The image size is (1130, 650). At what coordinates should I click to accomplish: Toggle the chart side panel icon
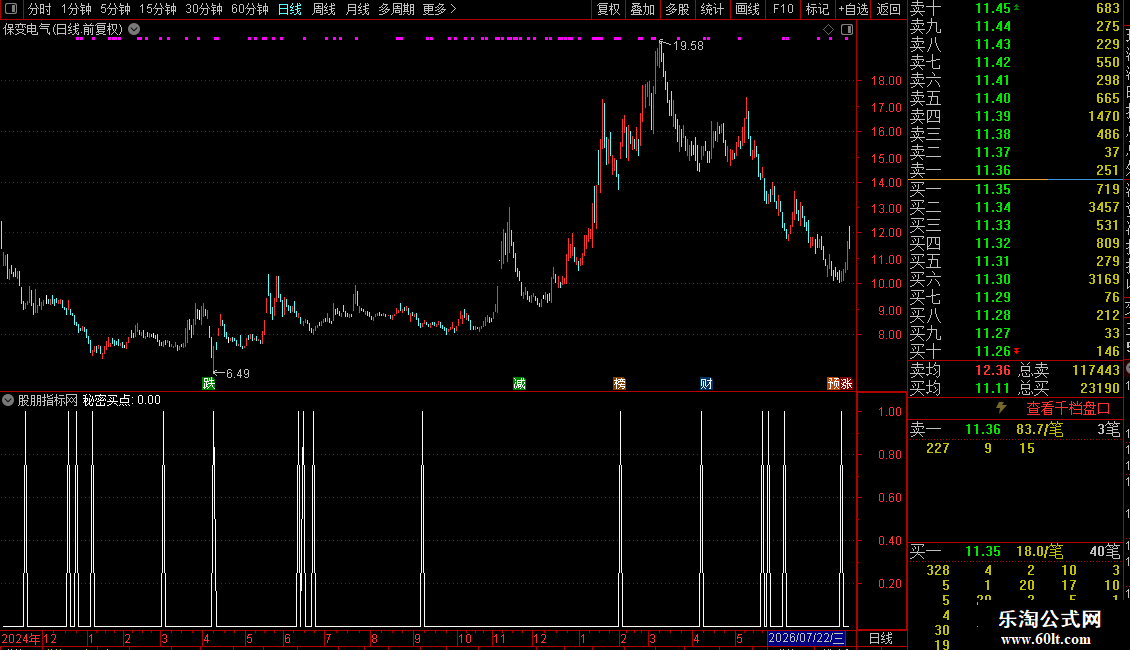(847, 30)
